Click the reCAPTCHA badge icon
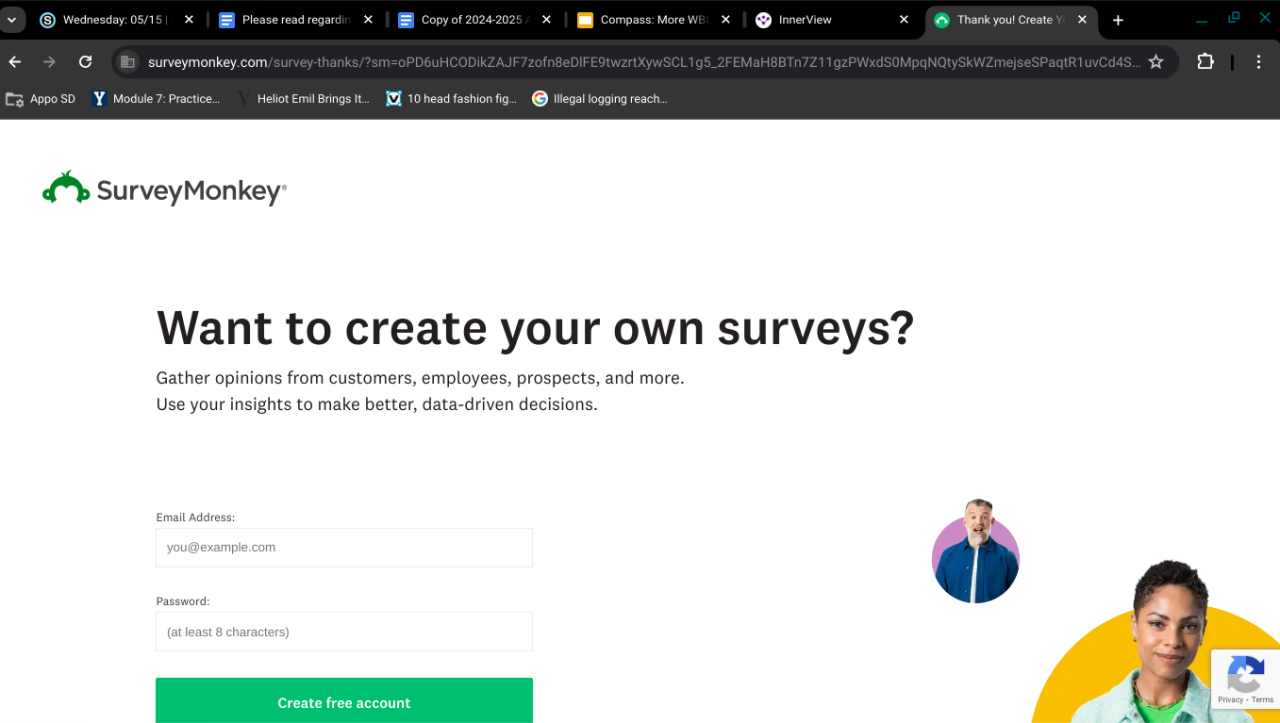 tap(1245, 673)
